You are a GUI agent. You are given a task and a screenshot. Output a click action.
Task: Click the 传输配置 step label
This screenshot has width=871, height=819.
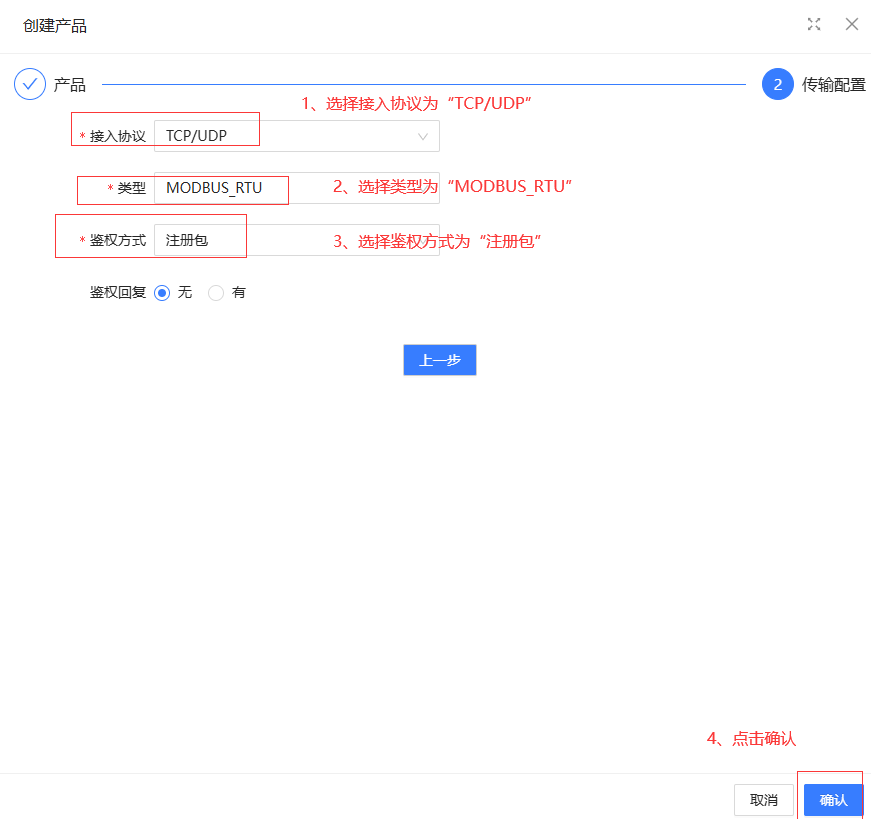coord(833,85)
